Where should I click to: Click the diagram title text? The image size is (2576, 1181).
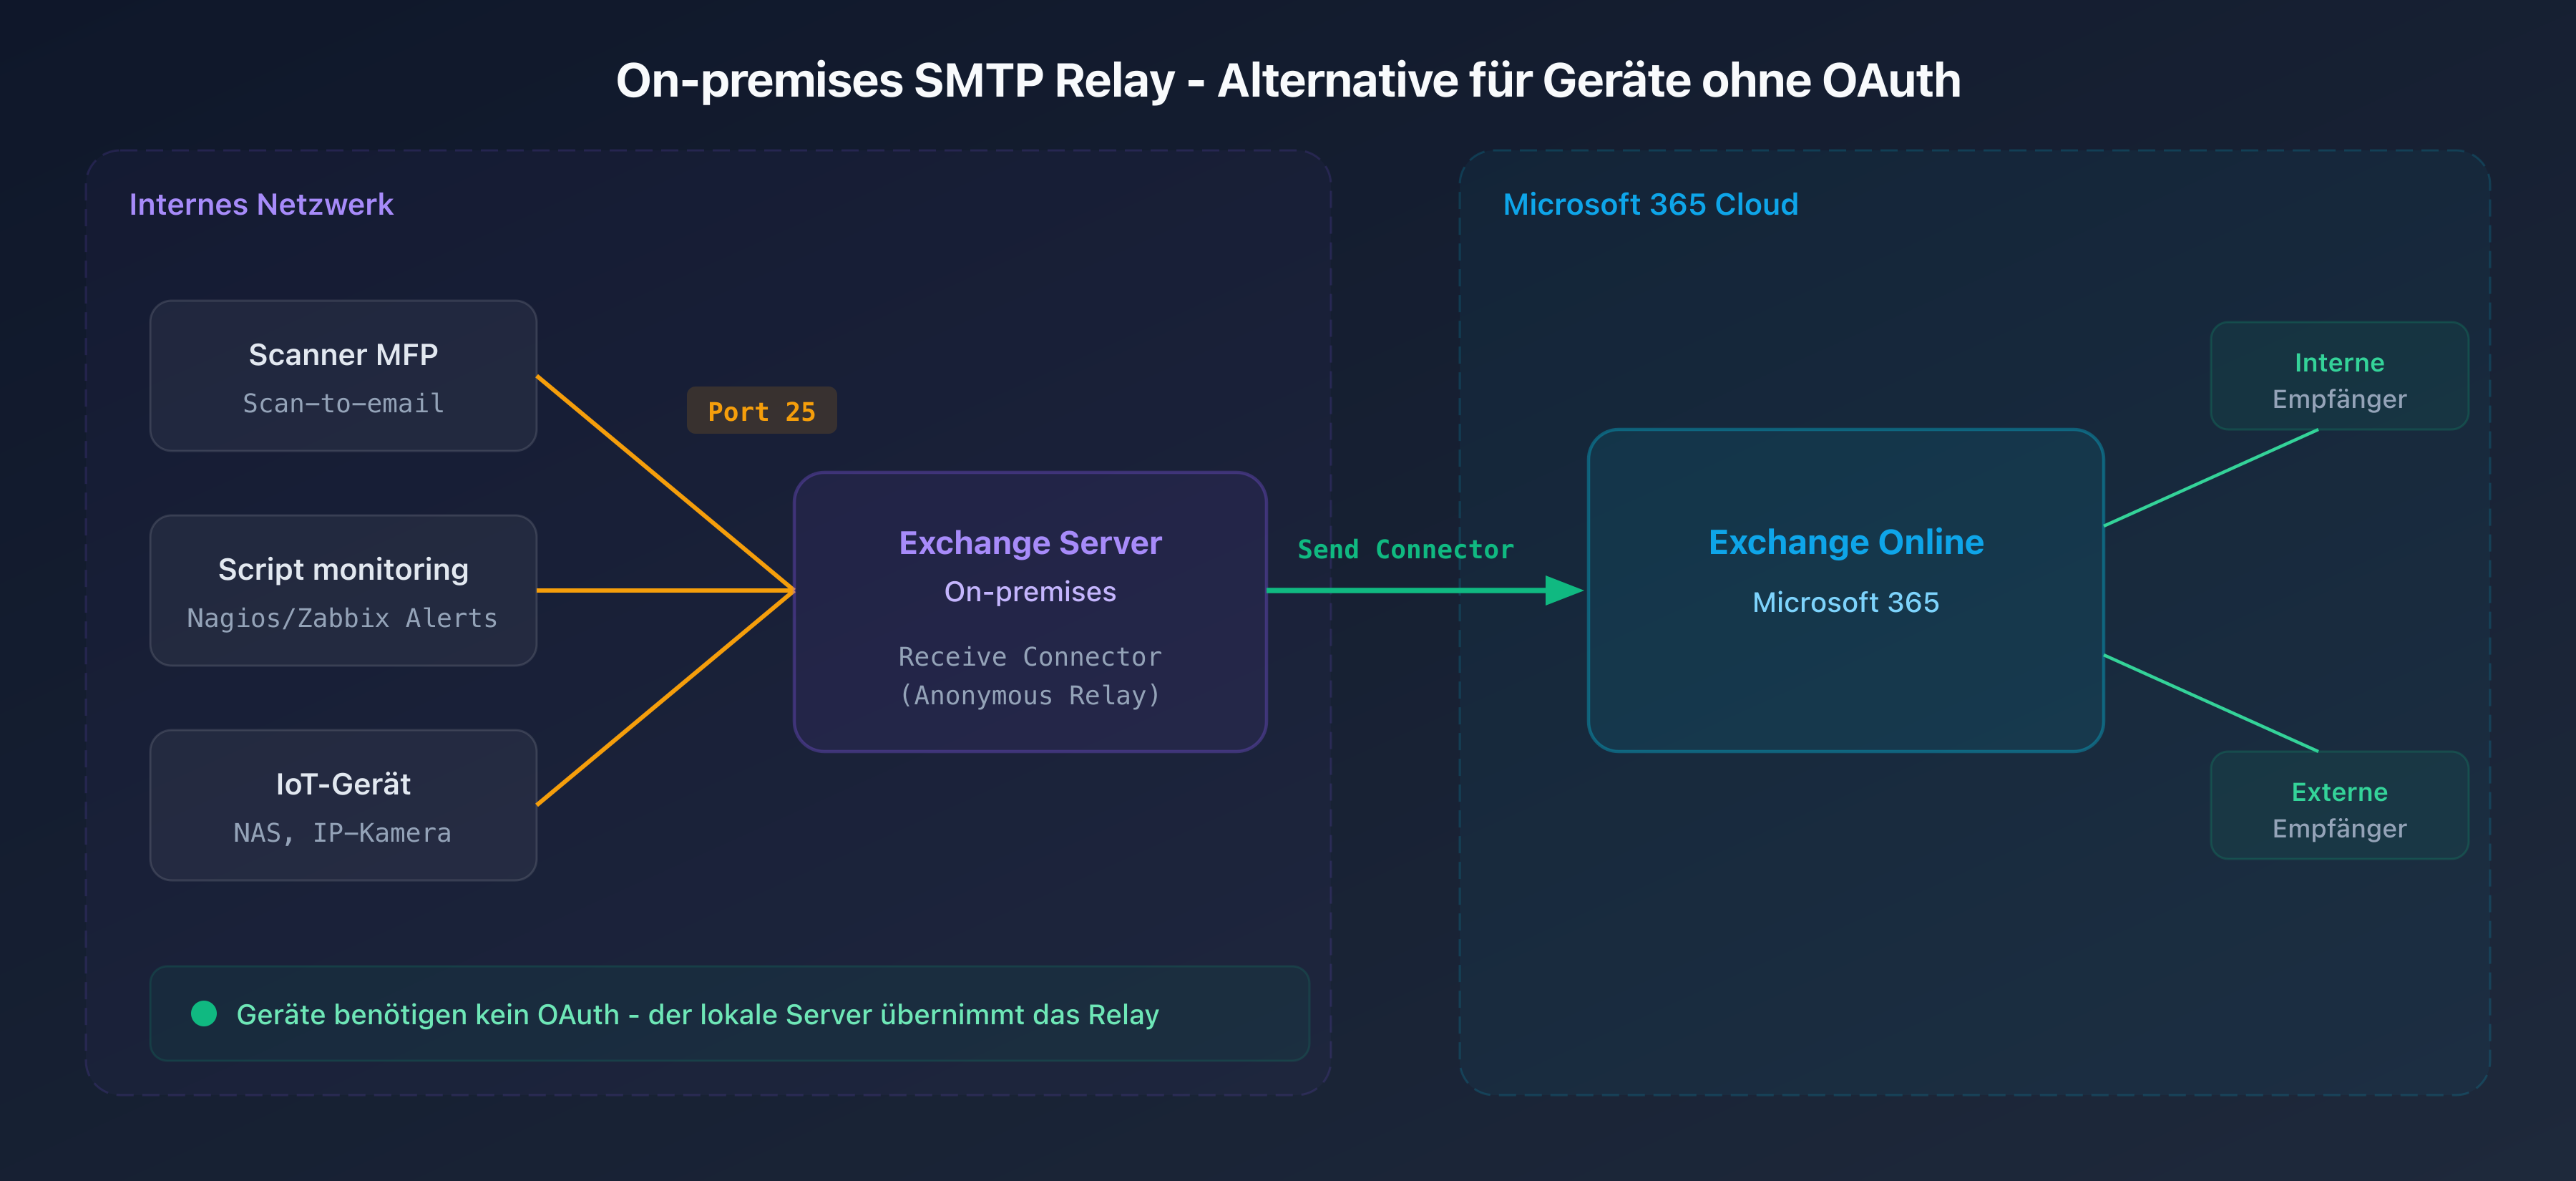tap(1288, 80)
